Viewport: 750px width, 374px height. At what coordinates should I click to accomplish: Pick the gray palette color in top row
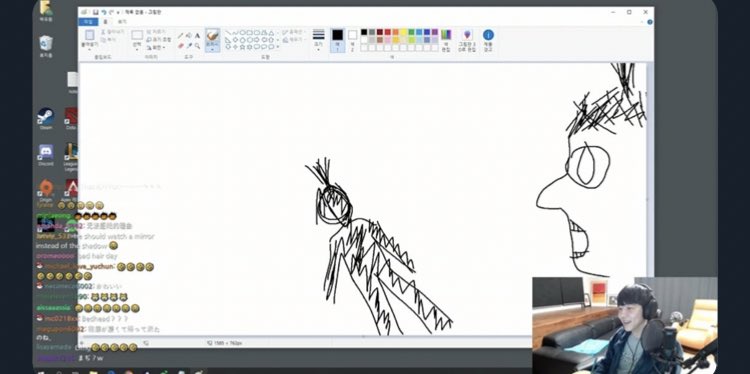pos(372,32)
